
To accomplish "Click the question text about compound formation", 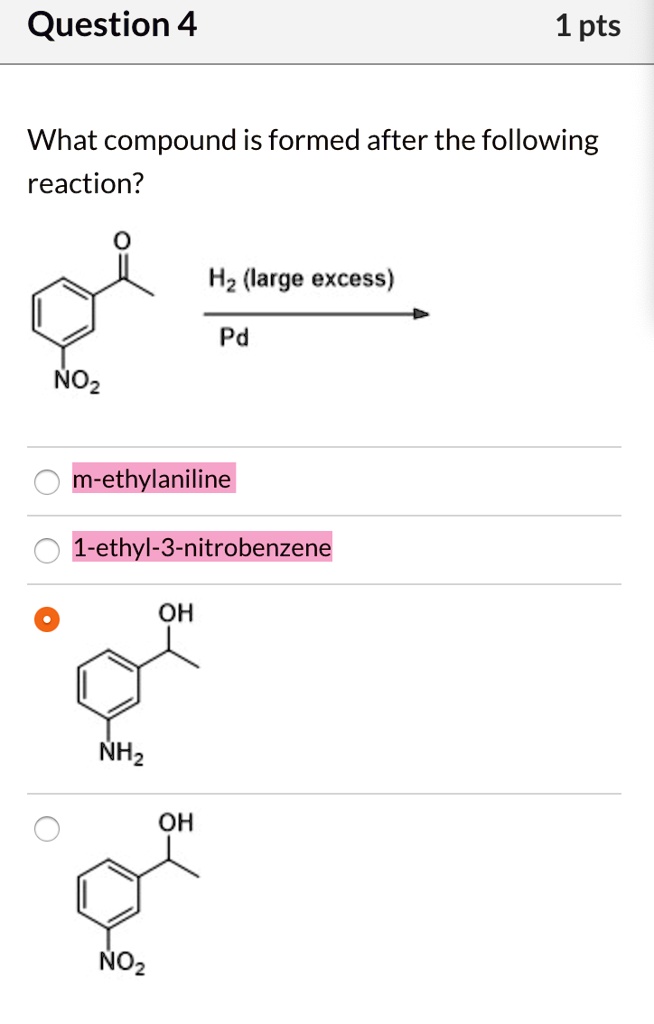I will (310, 160).
